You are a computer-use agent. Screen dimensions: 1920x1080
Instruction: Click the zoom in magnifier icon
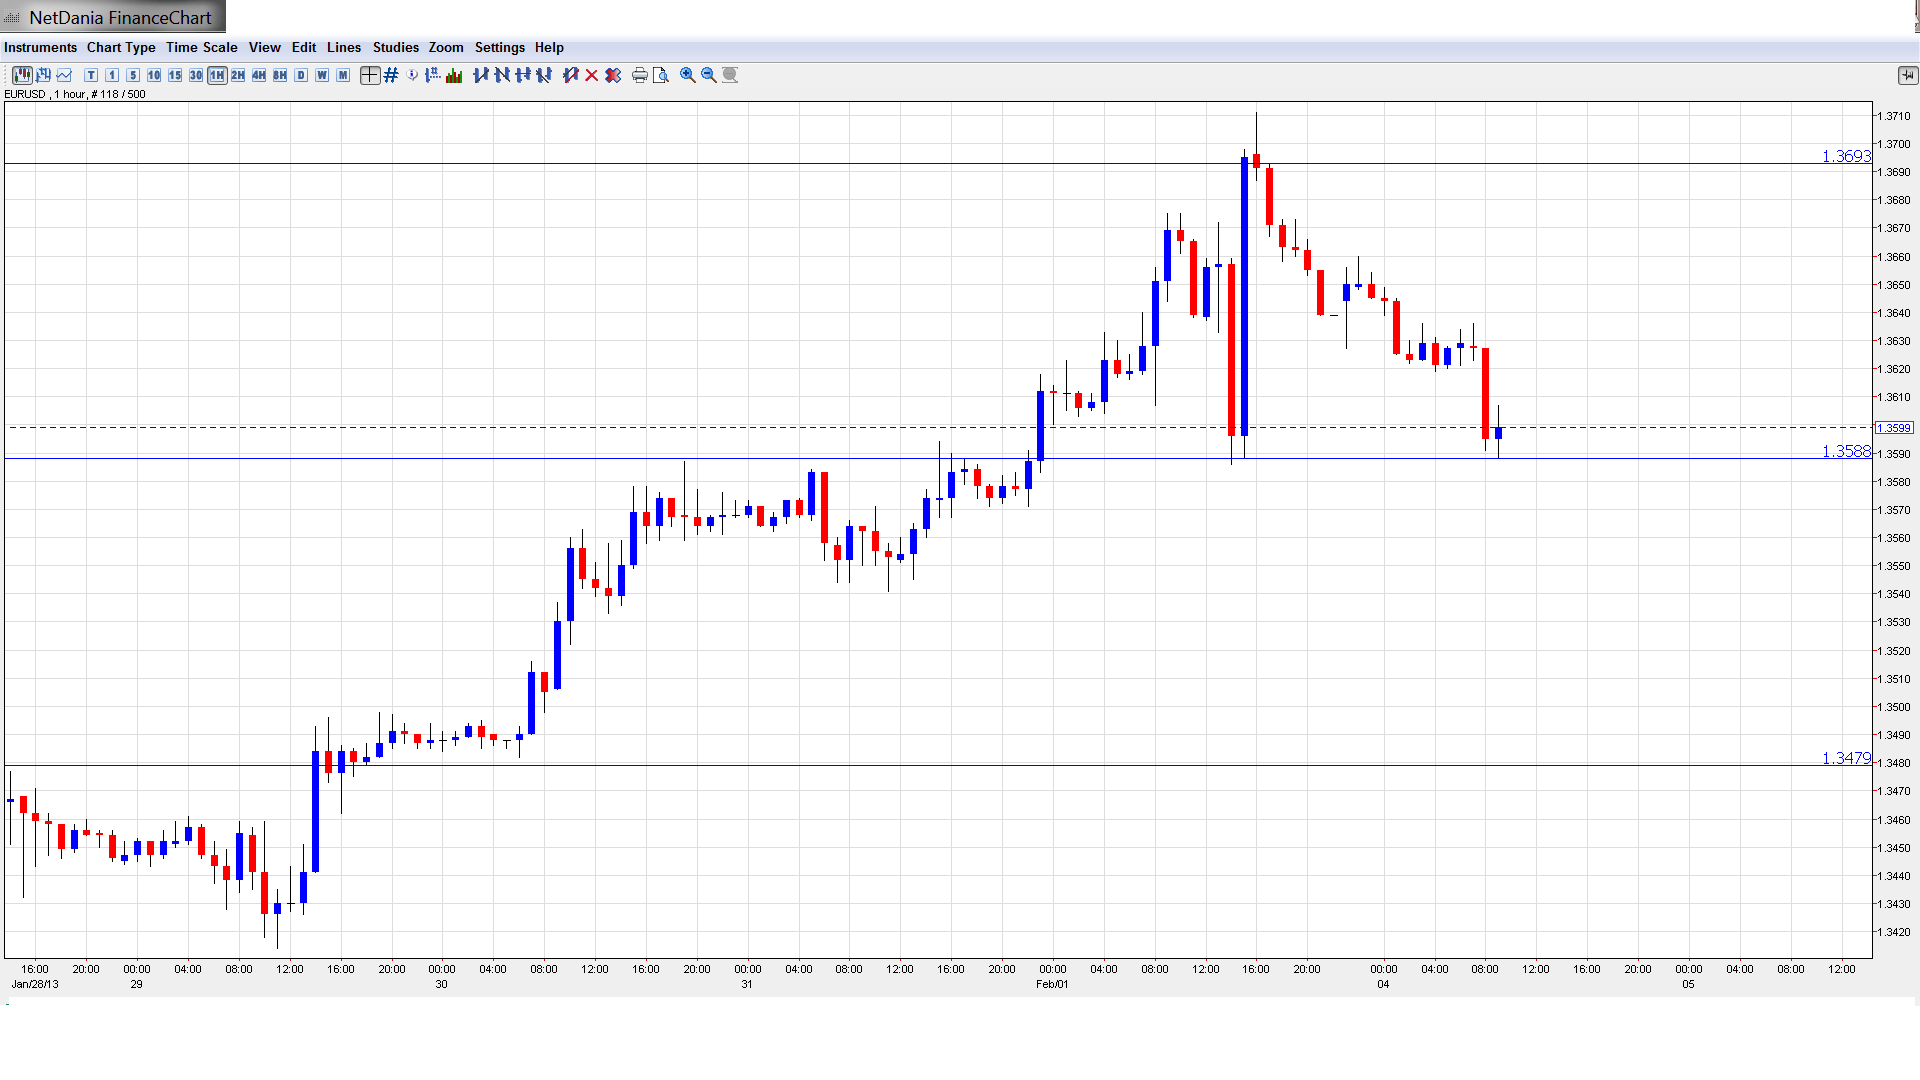click(688, 75)
